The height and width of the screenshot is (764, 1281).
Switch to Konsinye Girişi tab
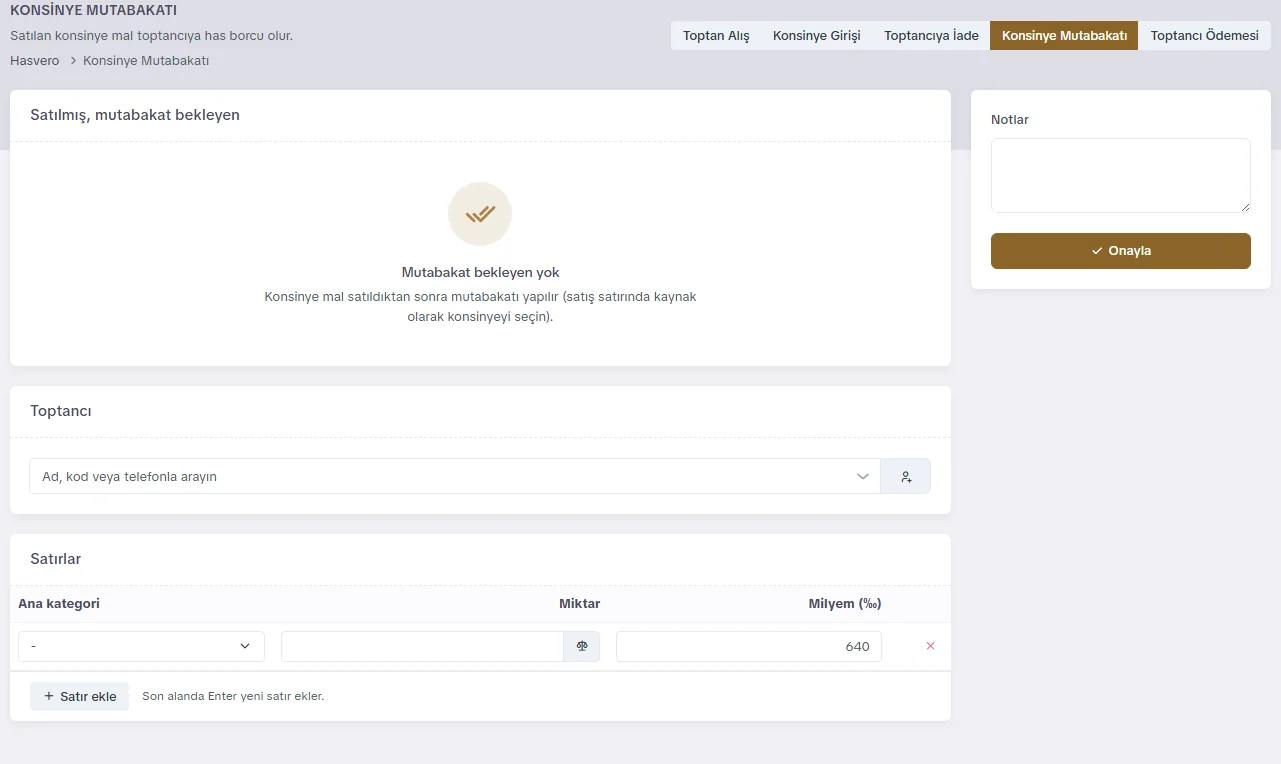(817, 36)
